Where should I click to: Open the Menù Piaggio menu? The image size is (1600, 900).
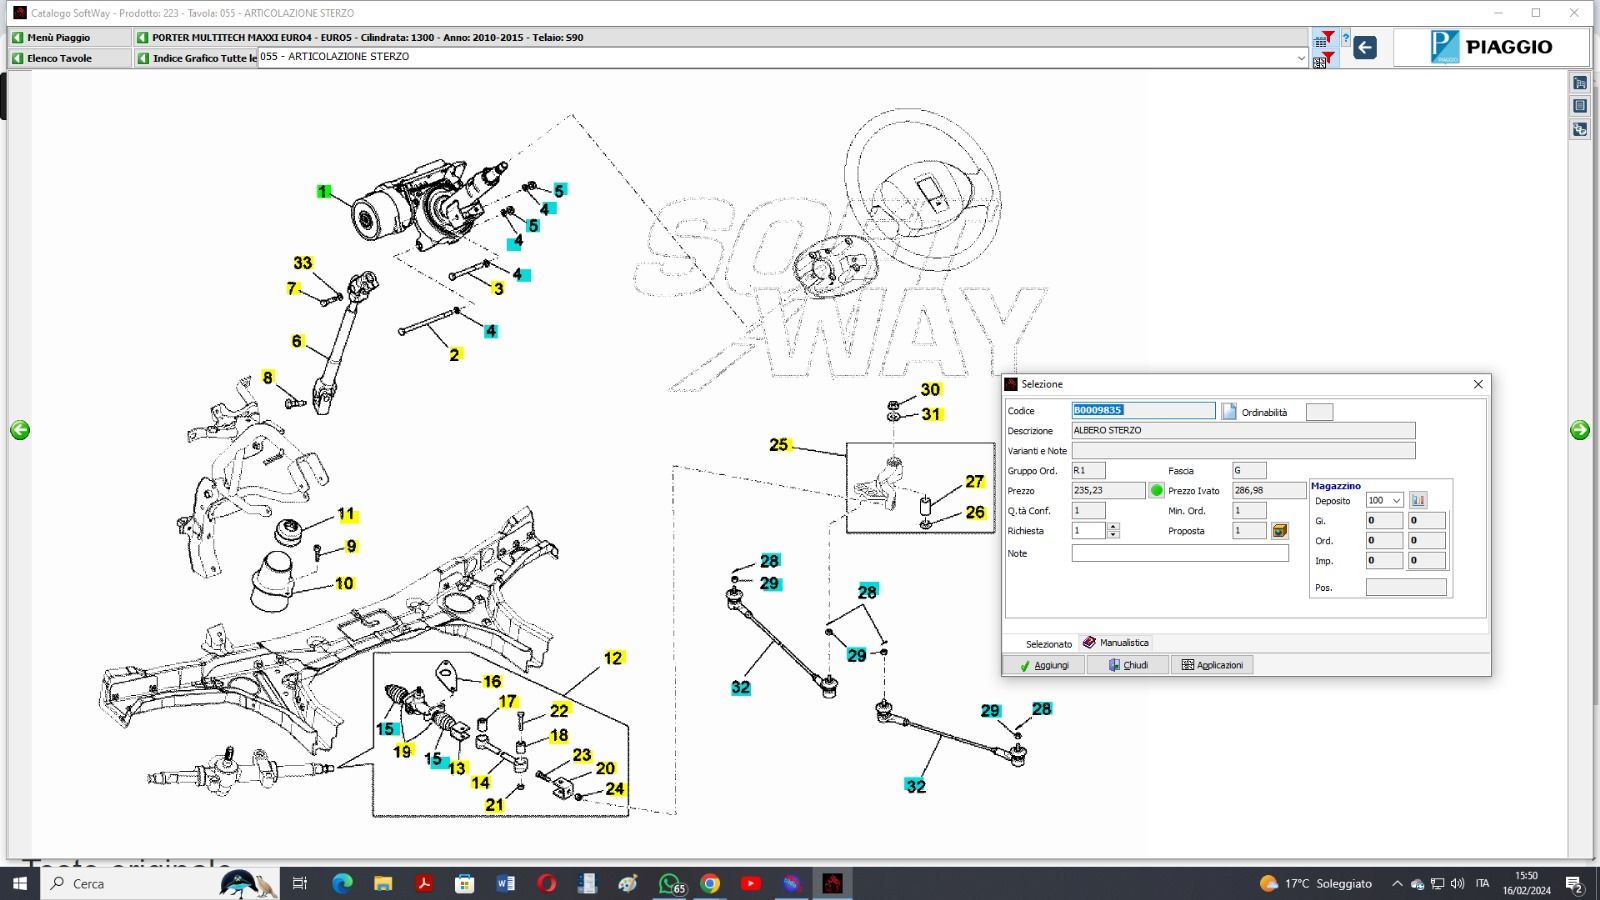pos(58,37)
